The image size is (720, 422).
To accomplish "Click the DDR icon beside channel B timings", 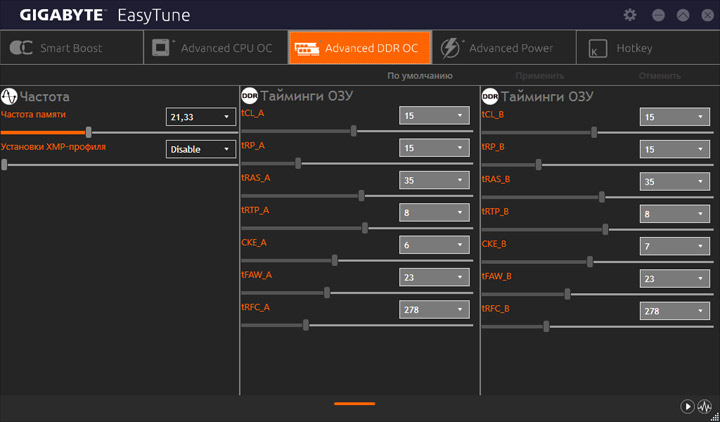I will pyautogui.click(x=490, y=96).
